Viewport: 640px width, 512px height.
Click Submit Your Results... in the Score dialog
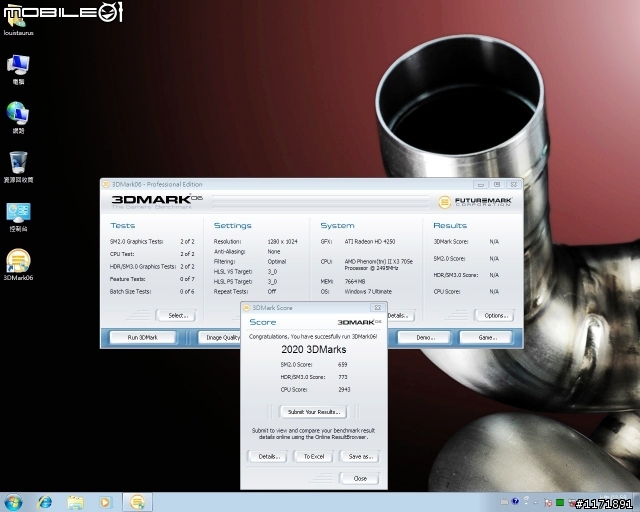click(313, 412)
